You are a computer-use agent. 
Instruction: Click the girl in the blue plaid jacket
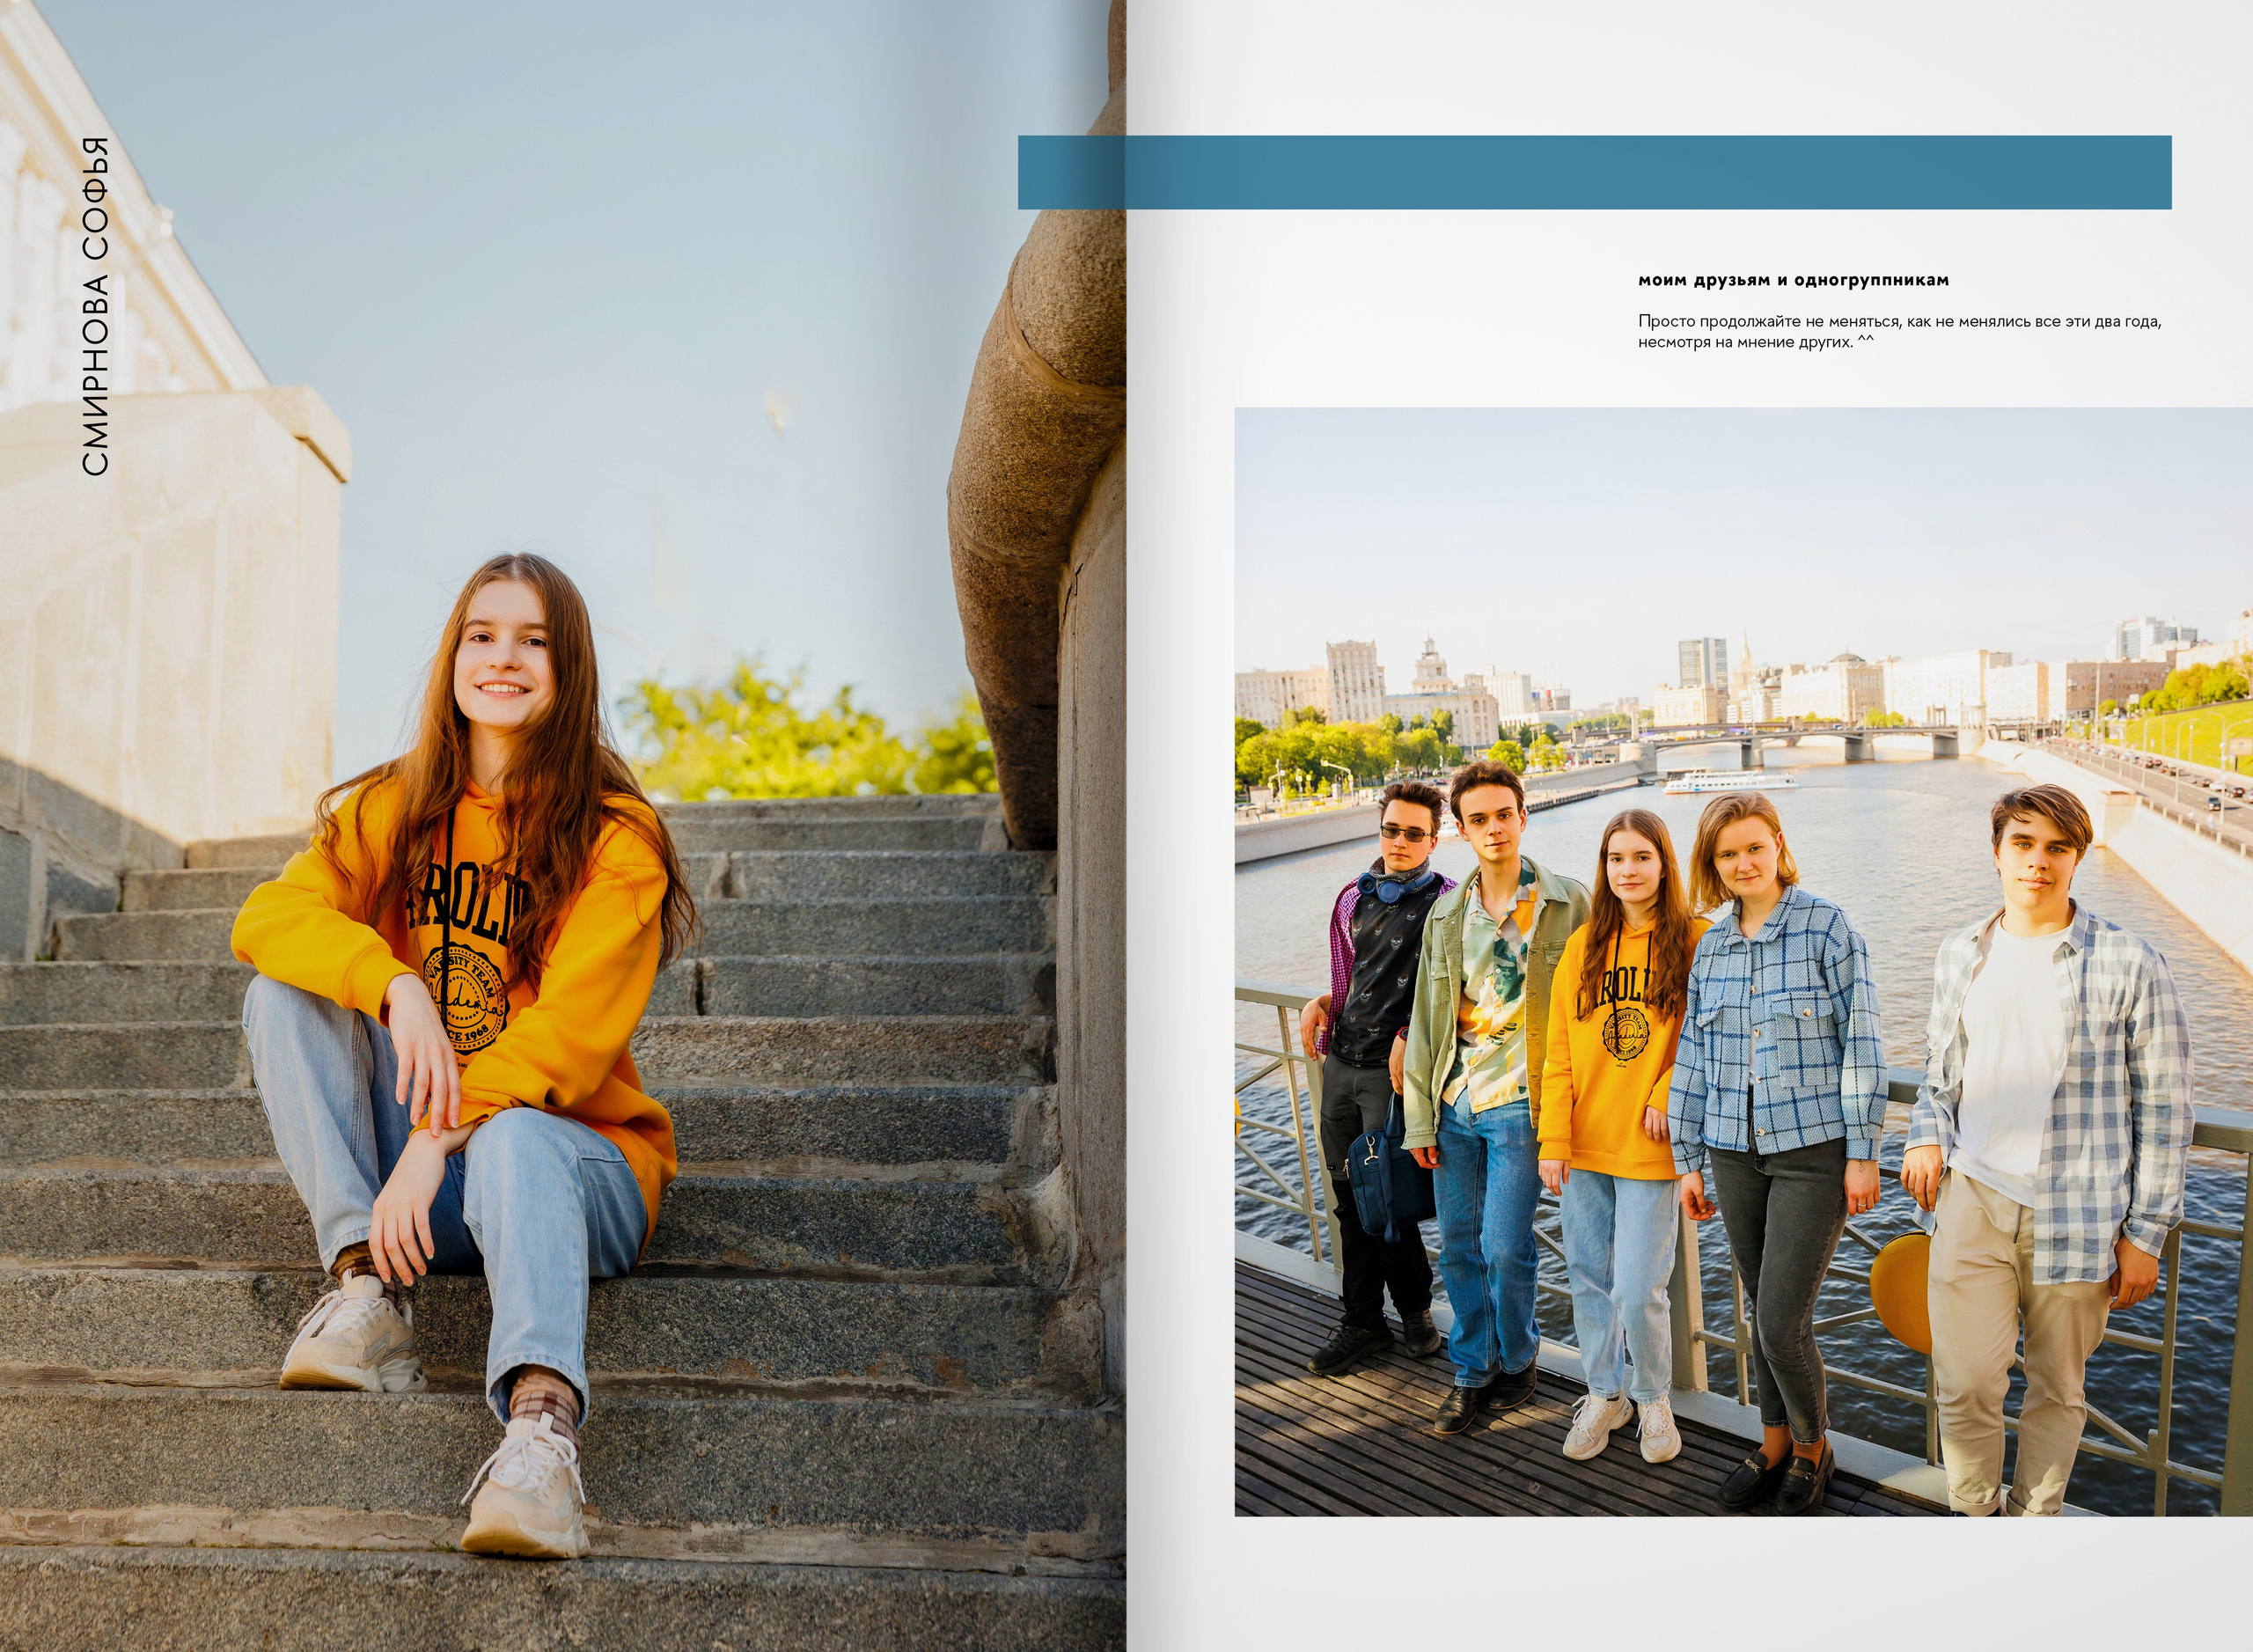(x=1775, y=1030)
